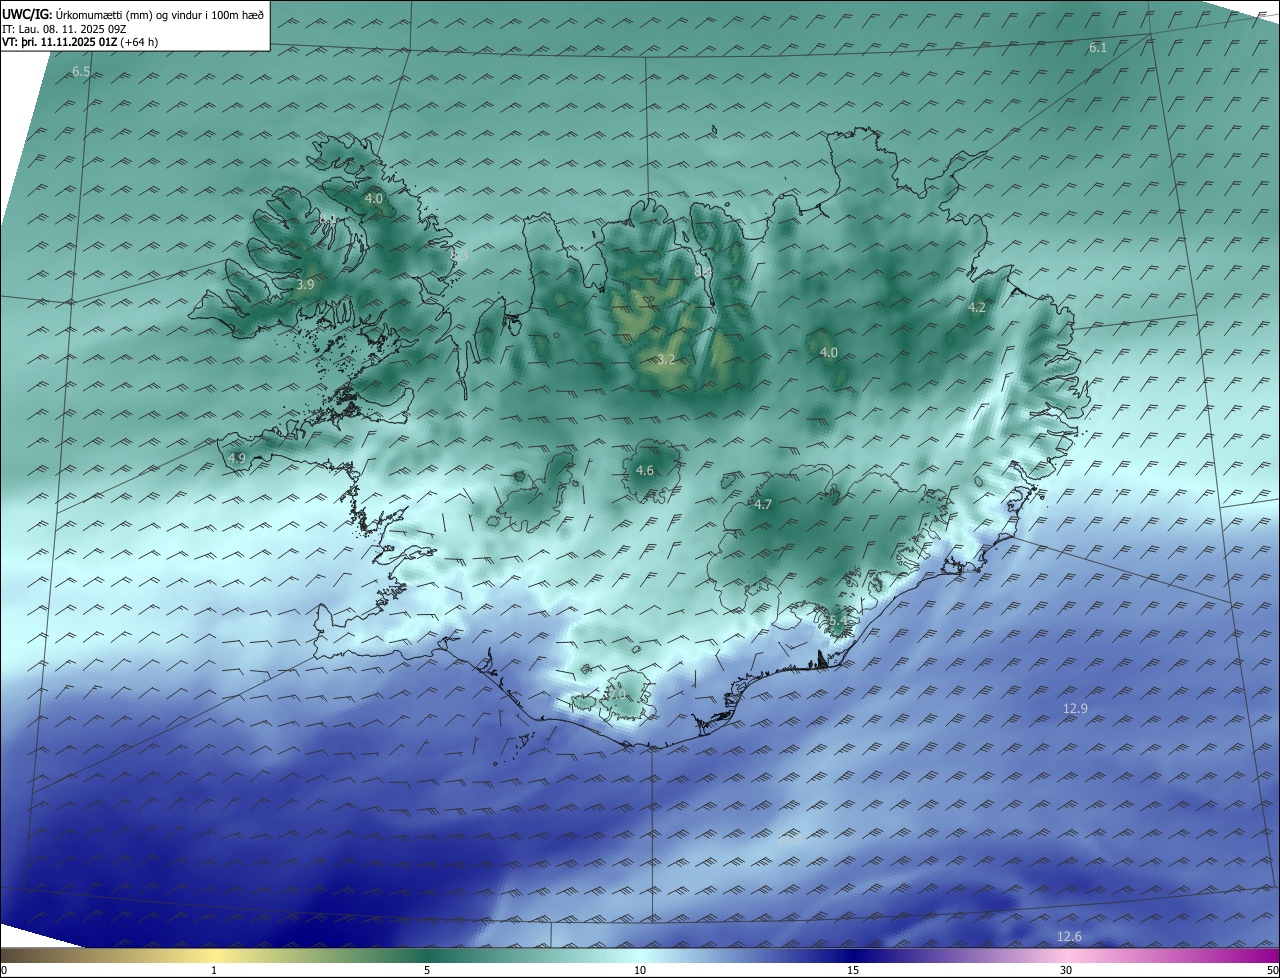Click the 8.4 value label
Screen dimensions: 1280x978
pos(703,270)
